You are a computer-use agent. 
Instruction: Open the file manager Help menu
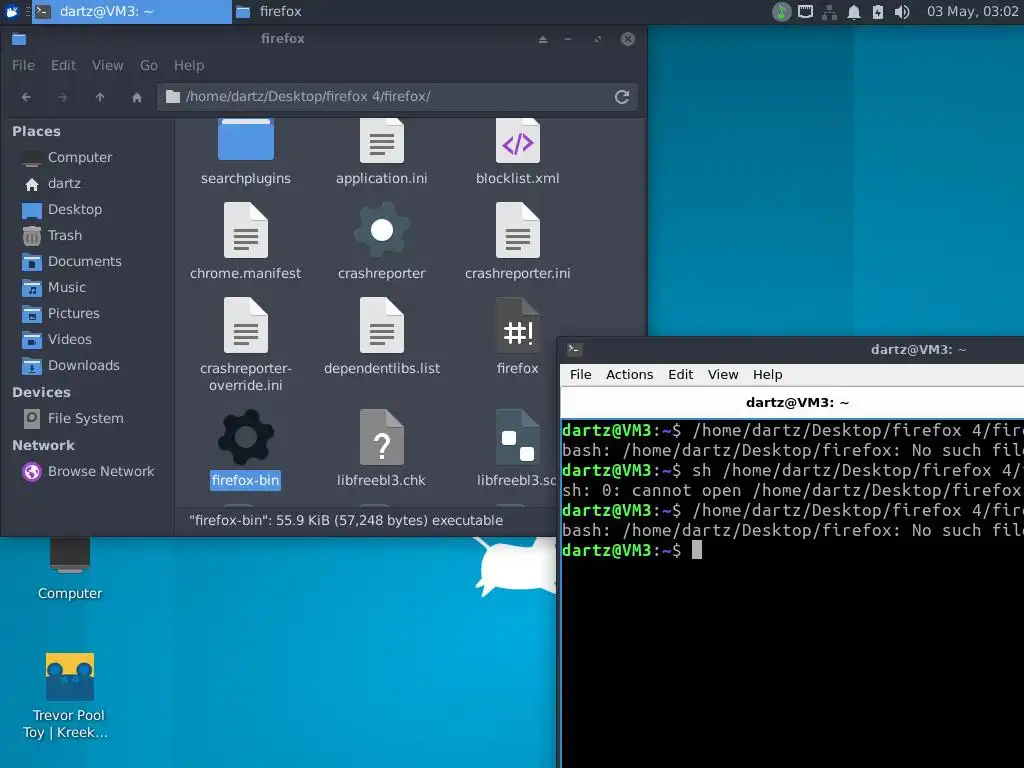coord(189,65)
